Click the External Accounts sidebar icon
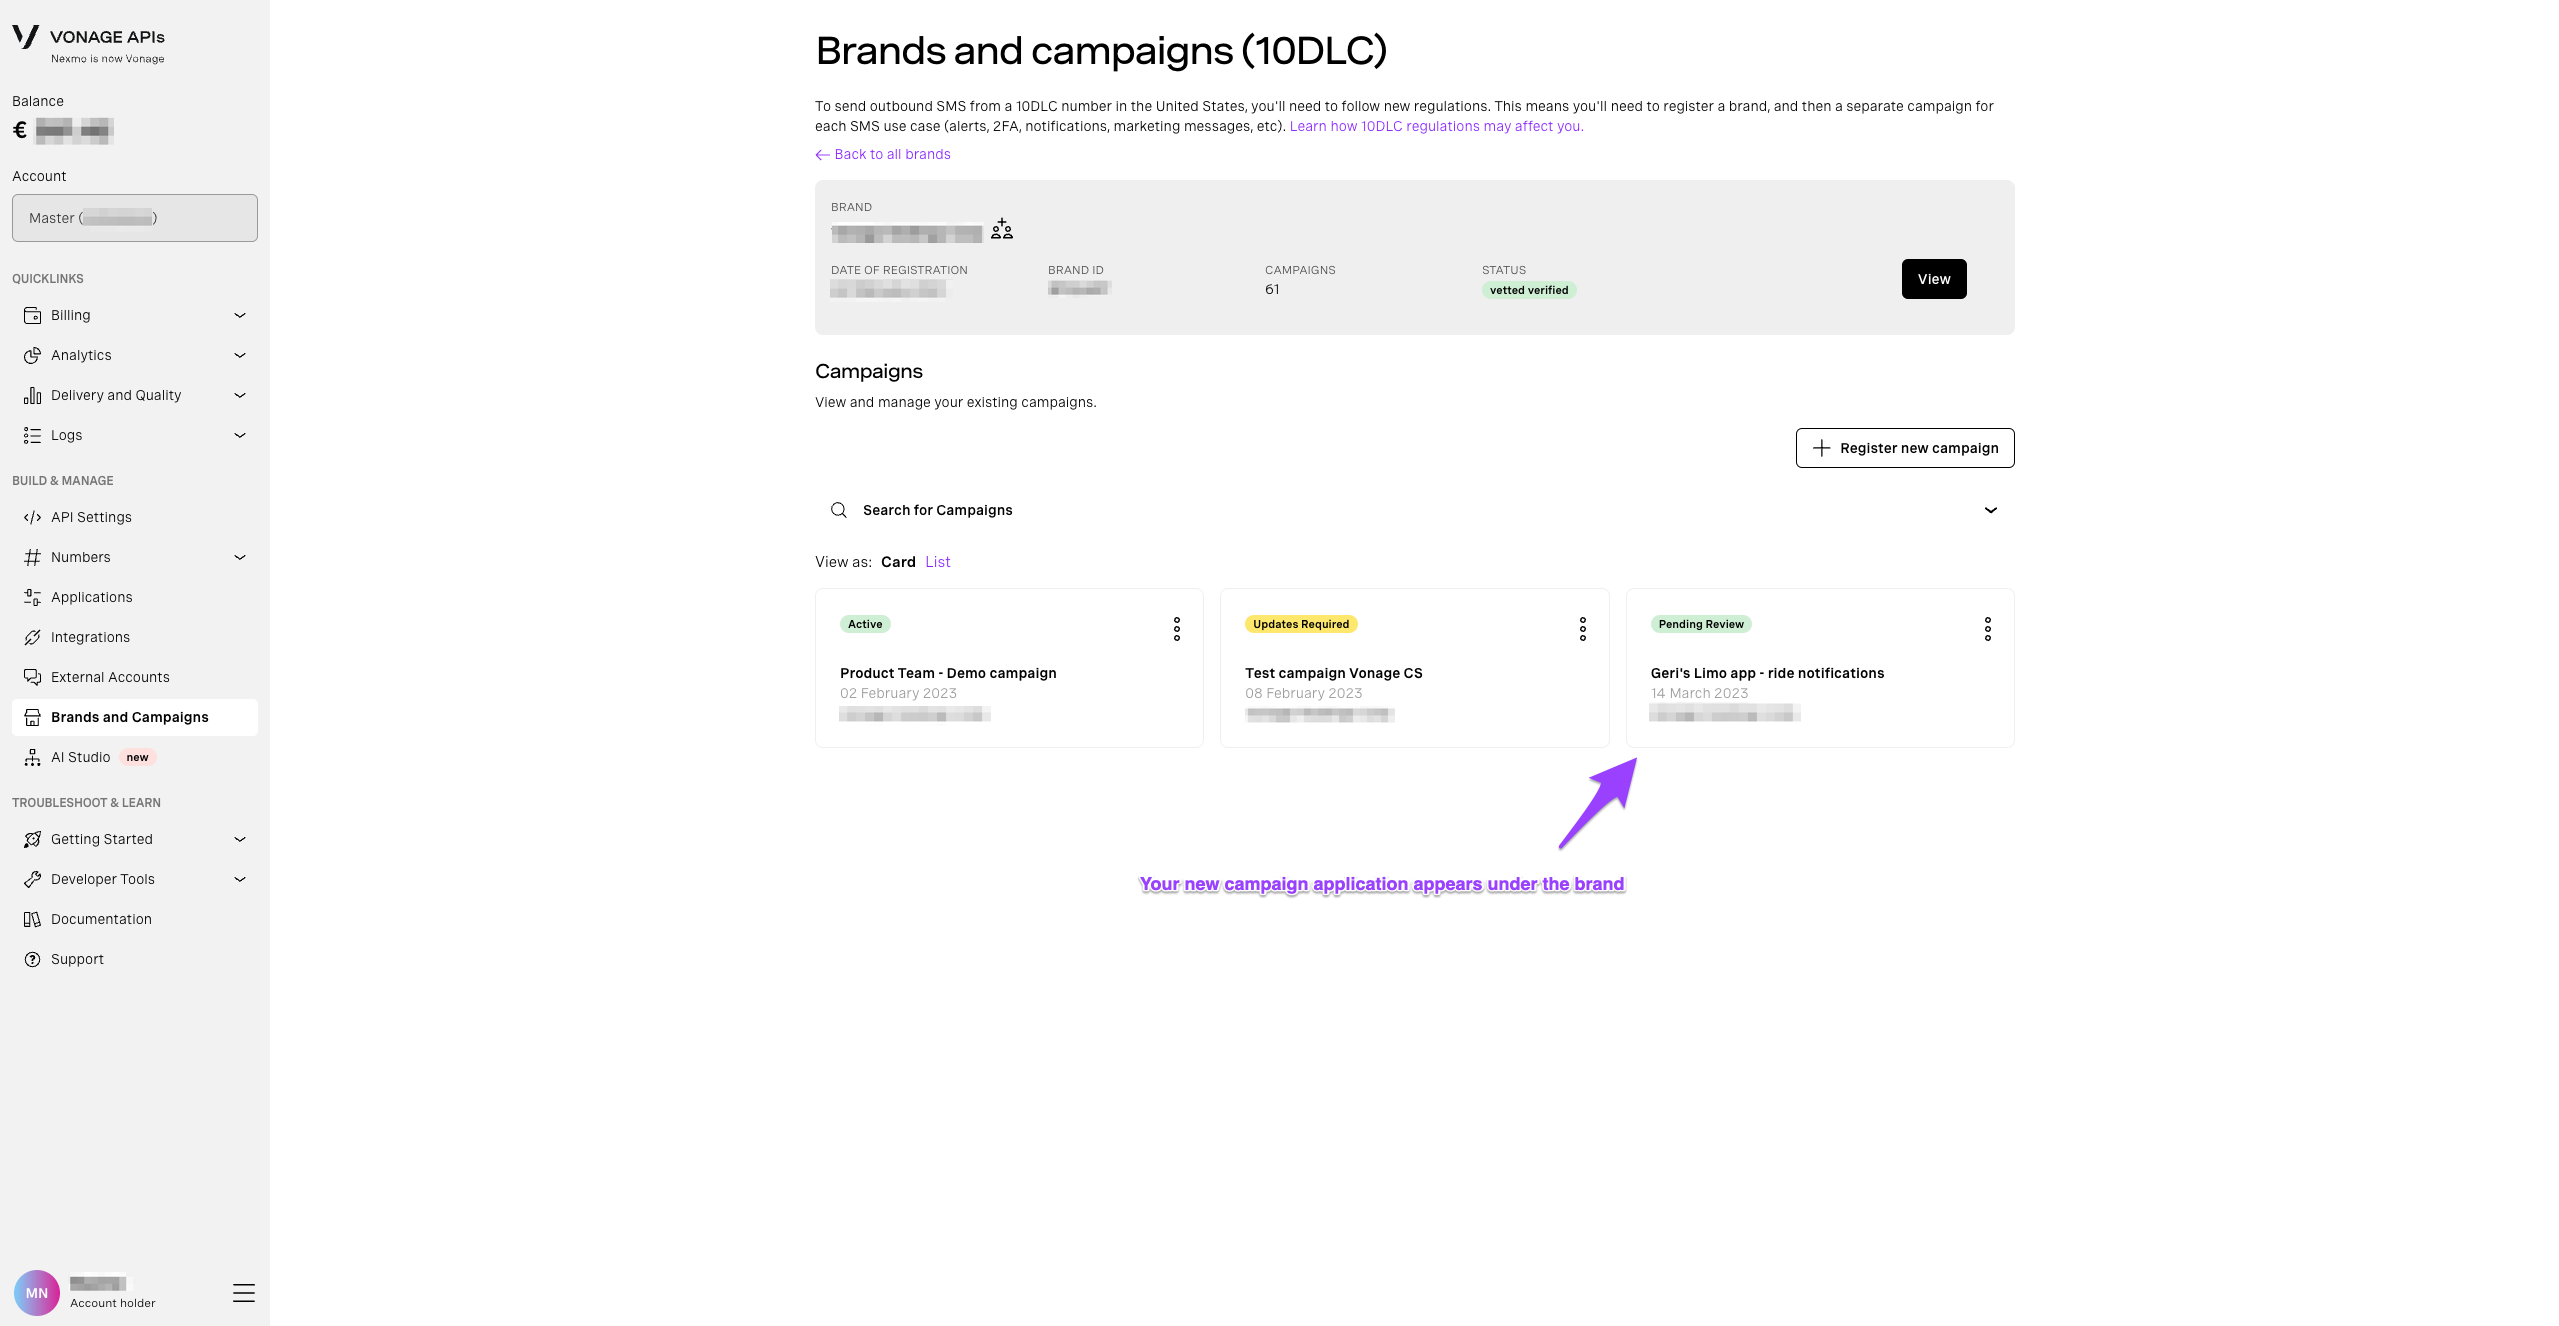2559x1326 pixels. [x=32, y=677]
